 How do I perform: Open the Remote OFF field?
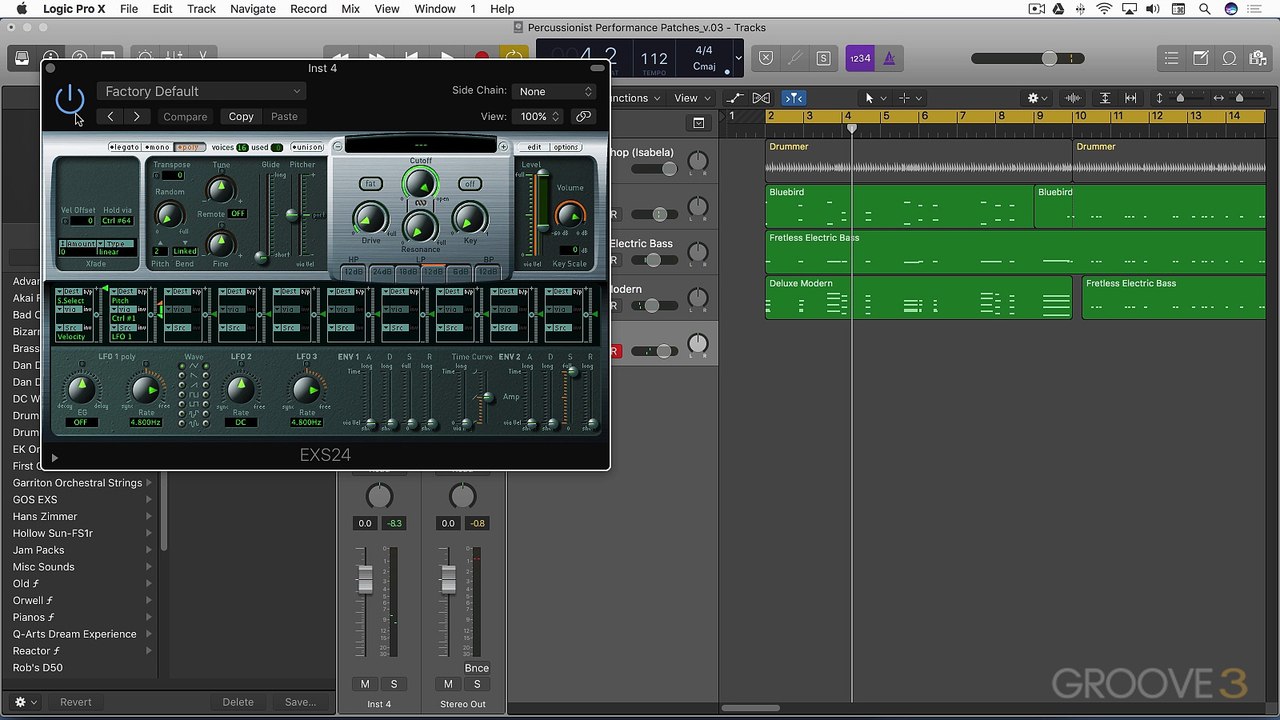[237, 214]
